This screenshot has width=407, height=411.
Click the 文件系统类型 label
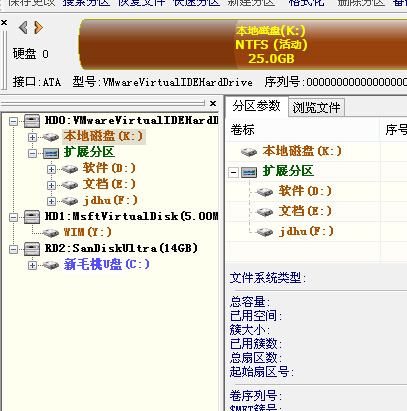[268, 278]
